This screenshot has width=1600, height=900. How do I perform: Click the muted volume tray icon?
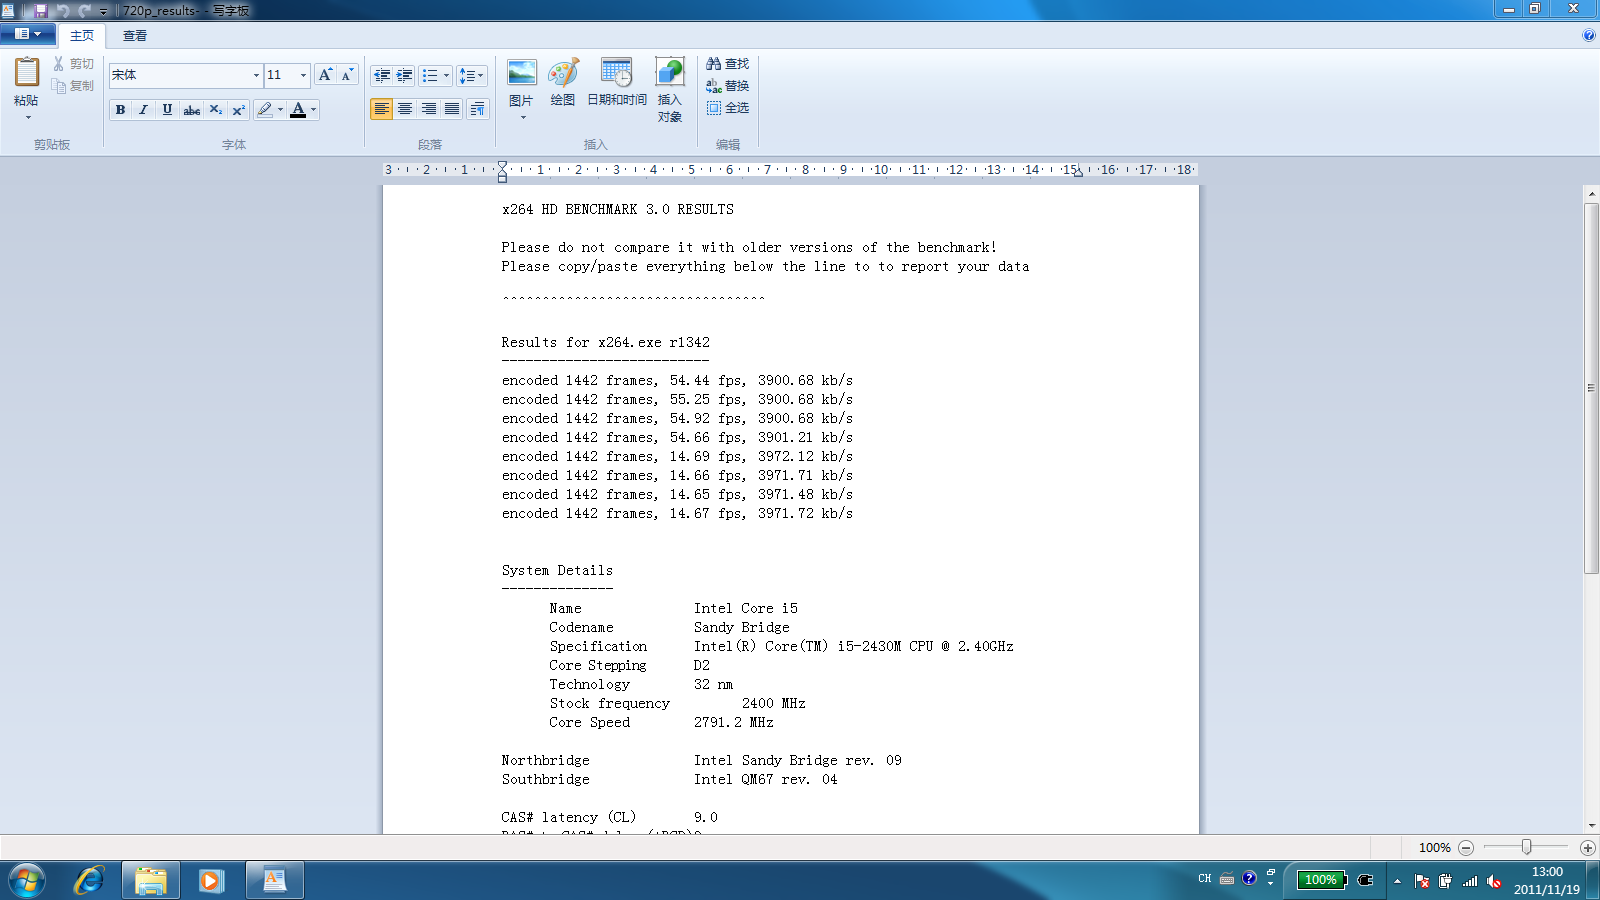(x=1495, y=881)
